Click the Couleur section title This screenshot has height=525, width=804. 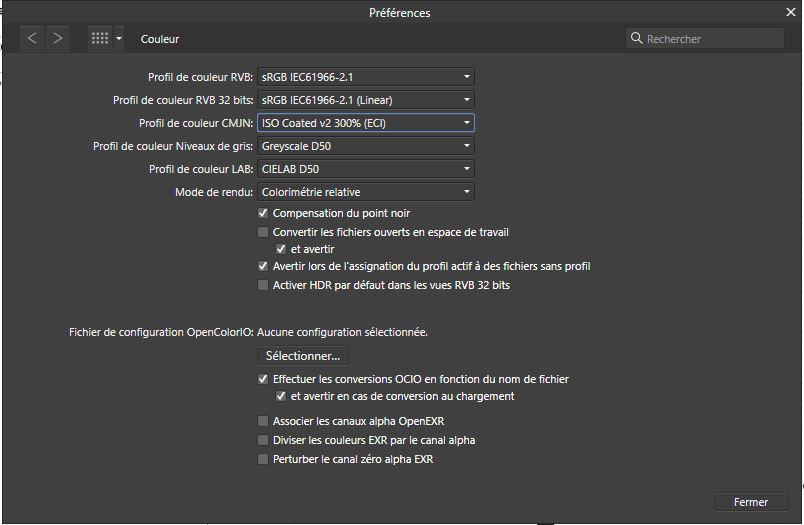tap(160, 39)
